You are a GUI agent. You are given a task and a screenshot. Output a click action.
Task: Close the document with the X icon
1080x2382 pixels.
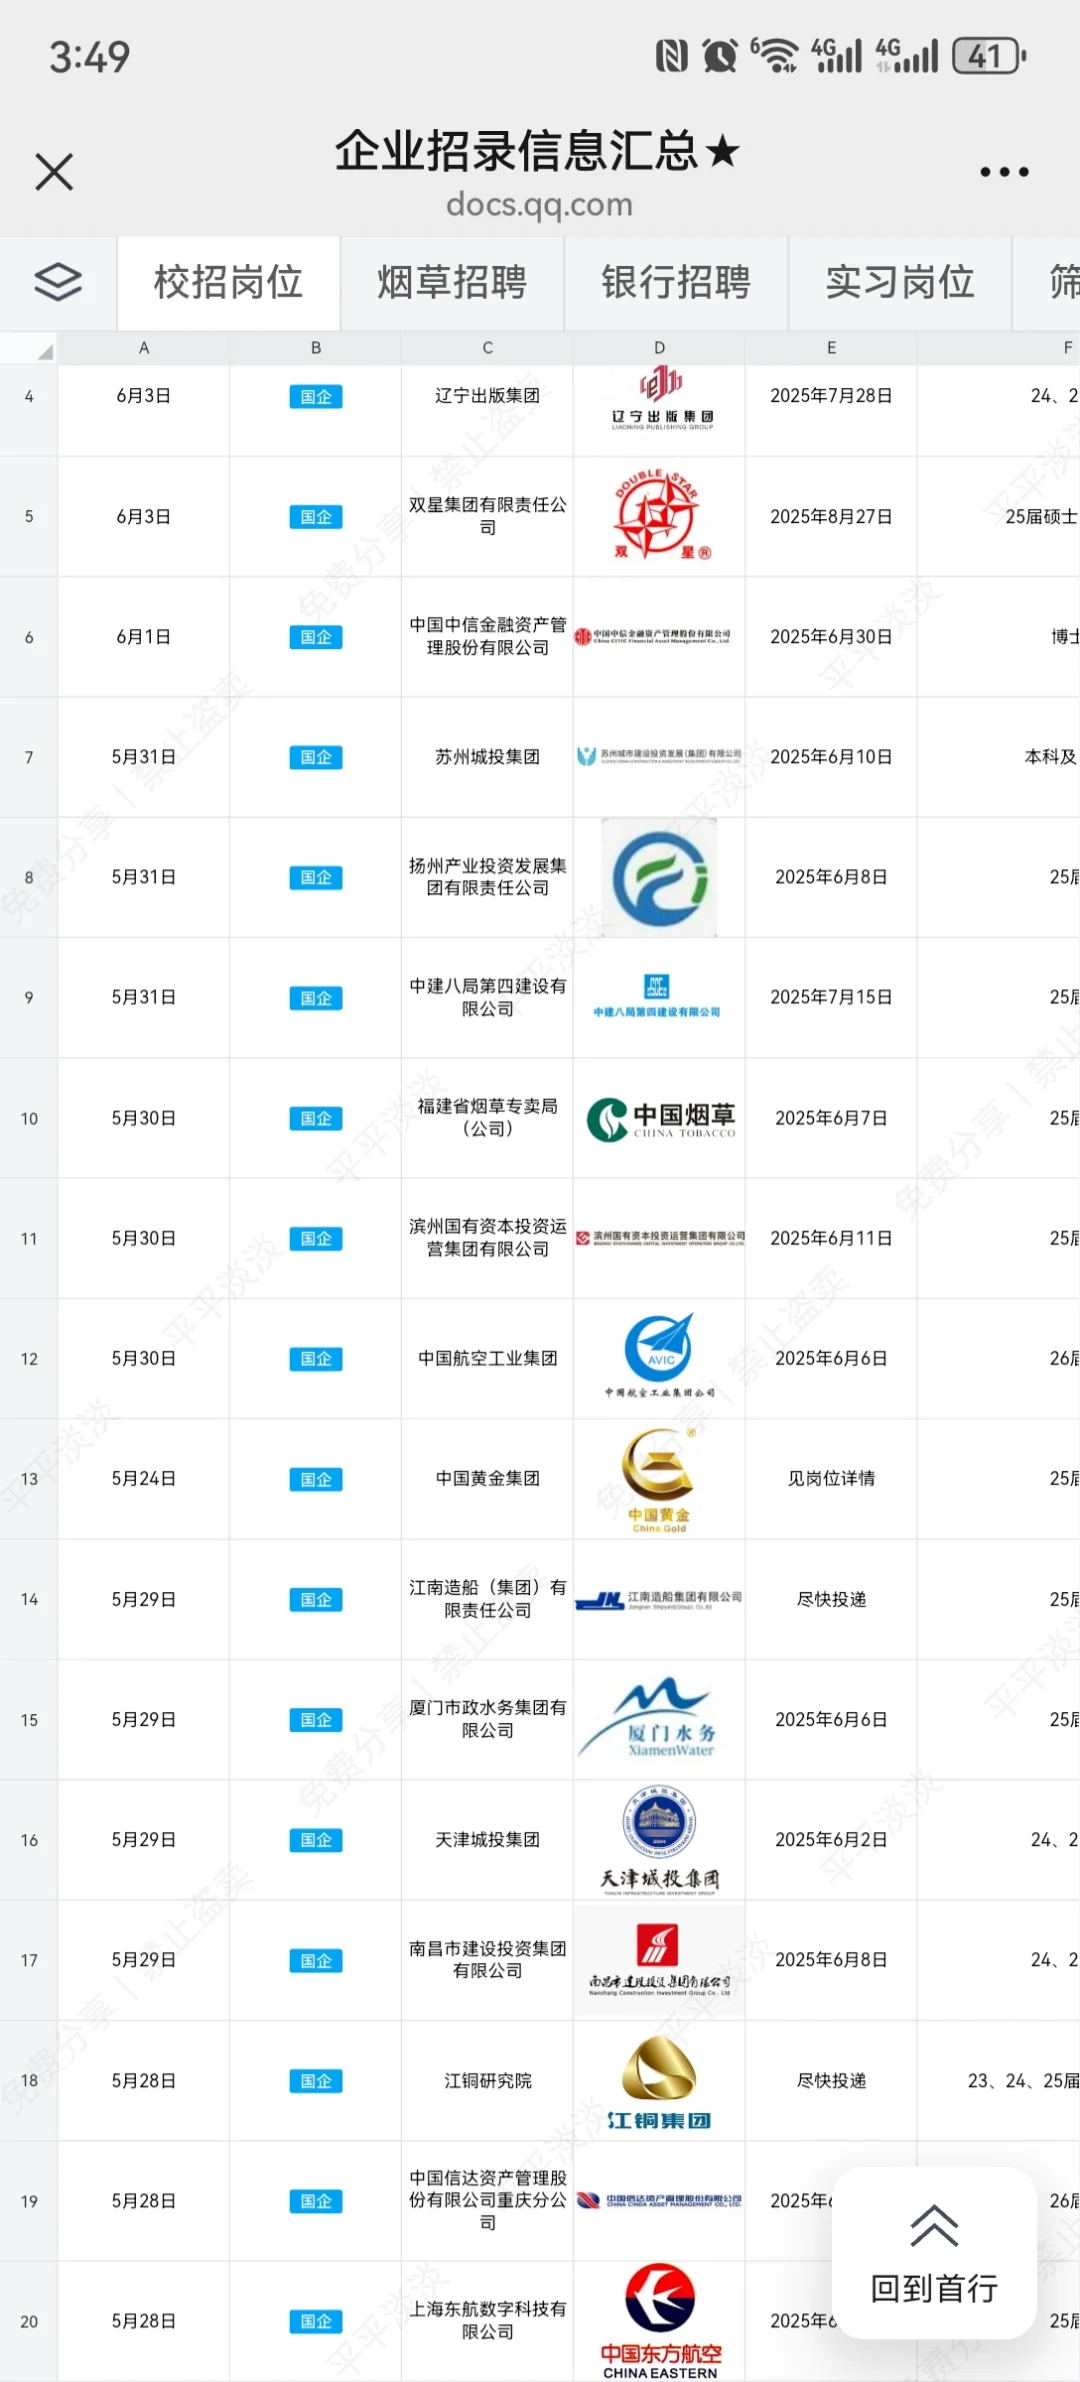(54, 172)
